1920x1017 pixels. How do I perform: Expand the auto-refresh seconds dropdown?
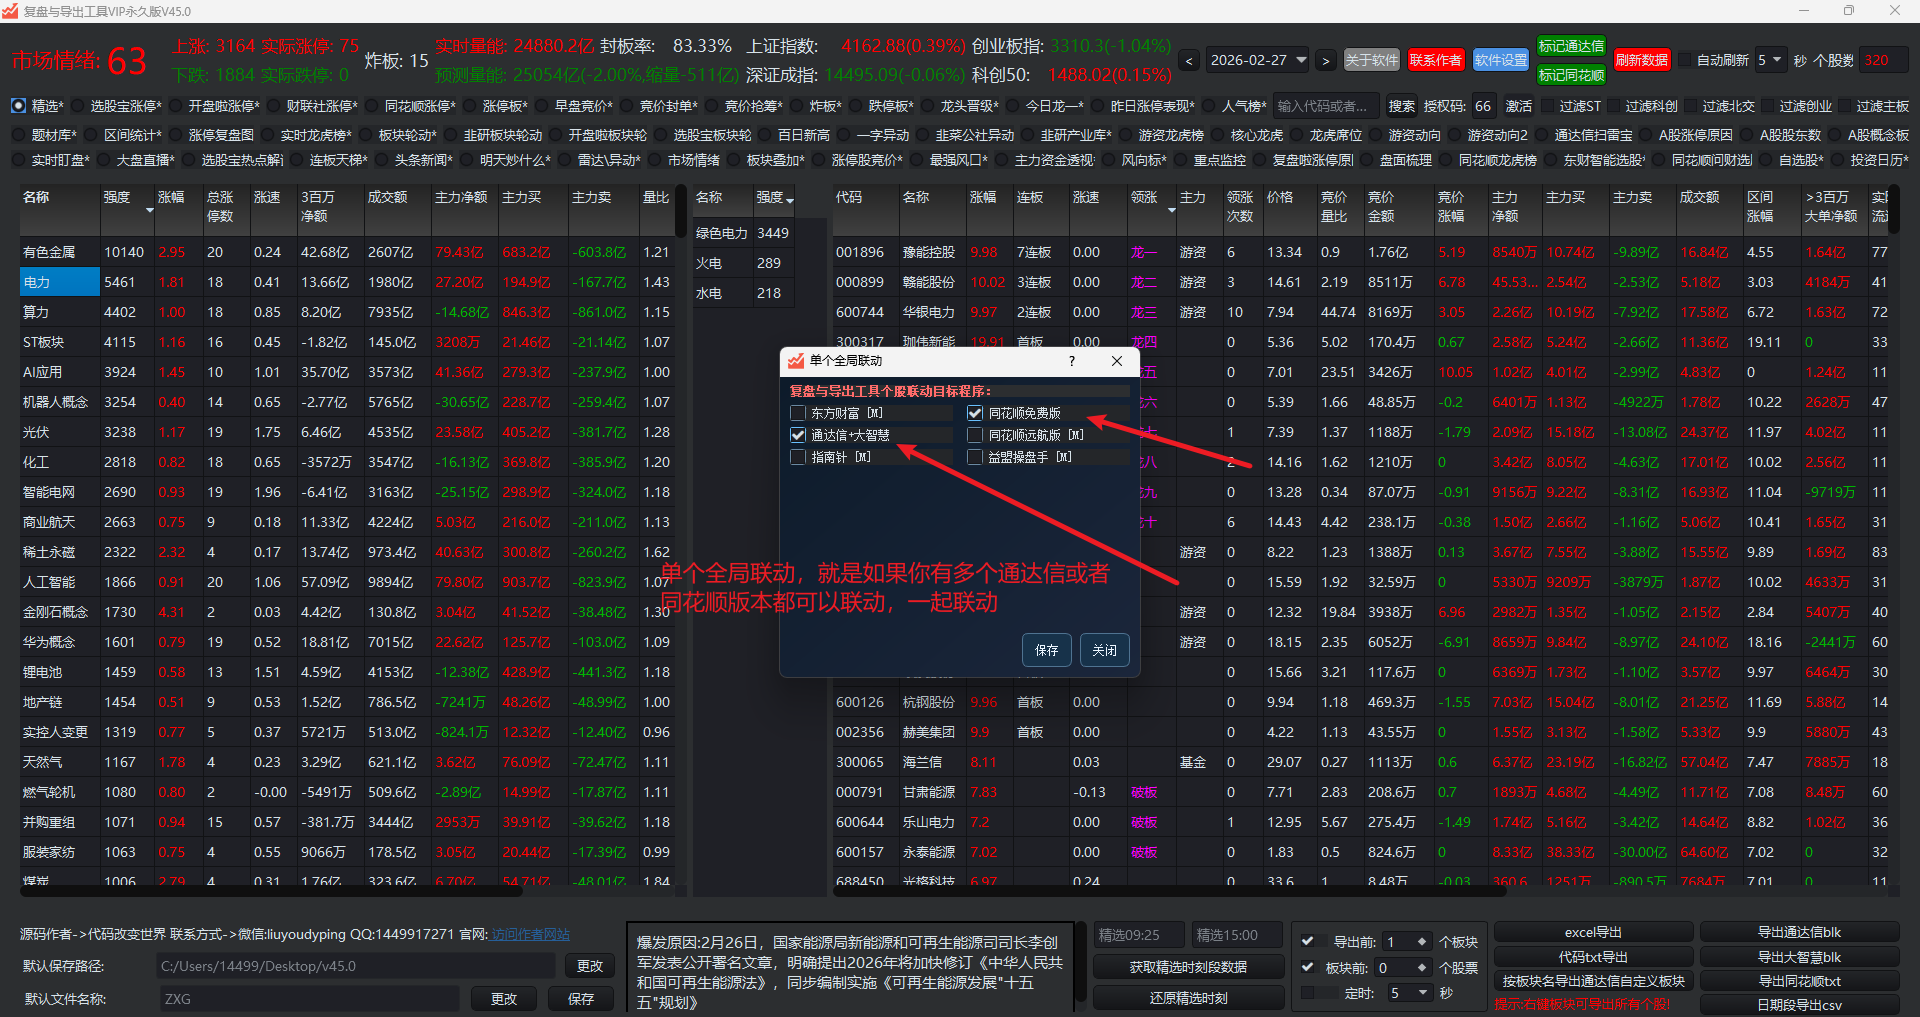coord(1777,60)
